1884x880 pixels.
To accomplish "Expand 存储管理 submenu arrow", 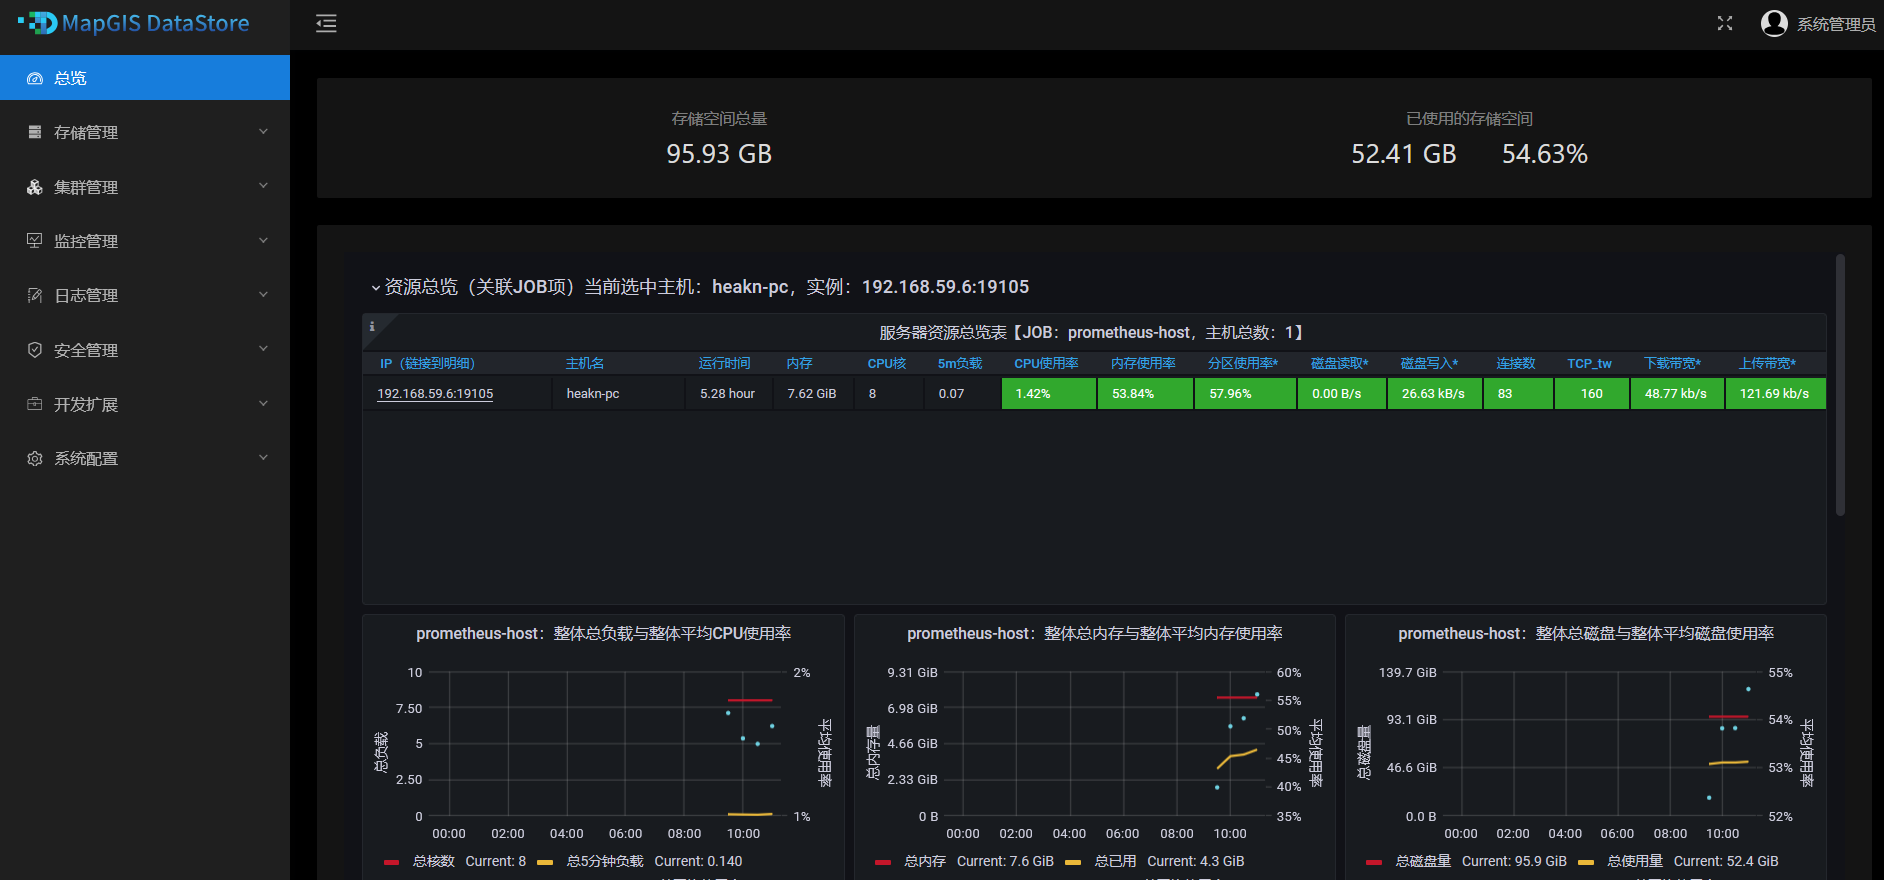I will click(x=263, y=131).
